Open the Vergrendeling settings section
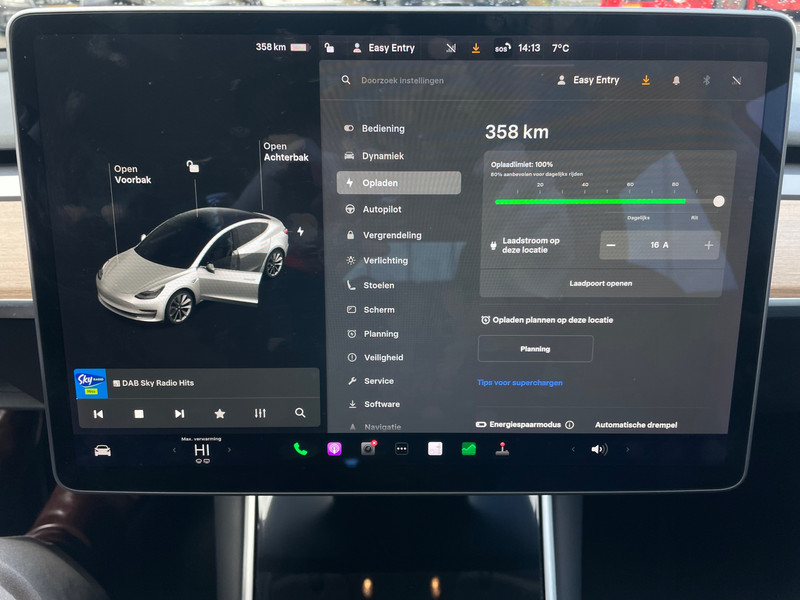The width and height of the screenshot is (800, 600). (x=391, y=235)
